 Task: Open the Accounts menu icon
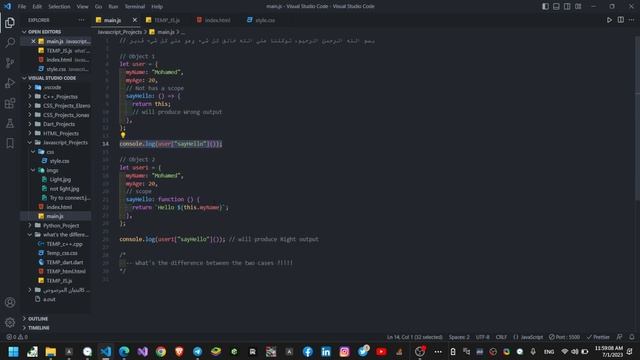point(10,302)
